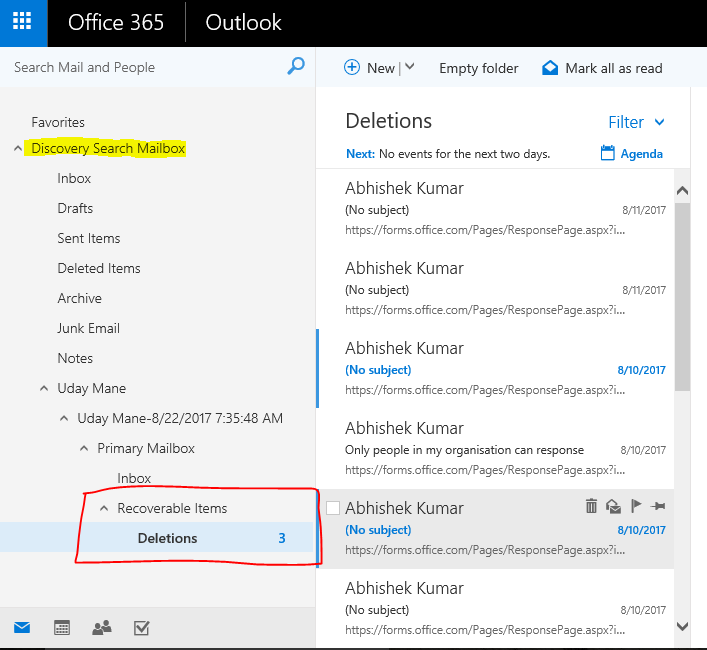Image resolution: width=707 pixels, height=650 pixels.
Task: Flag the hovered Abhishek Kumar message
Action: 636,506
